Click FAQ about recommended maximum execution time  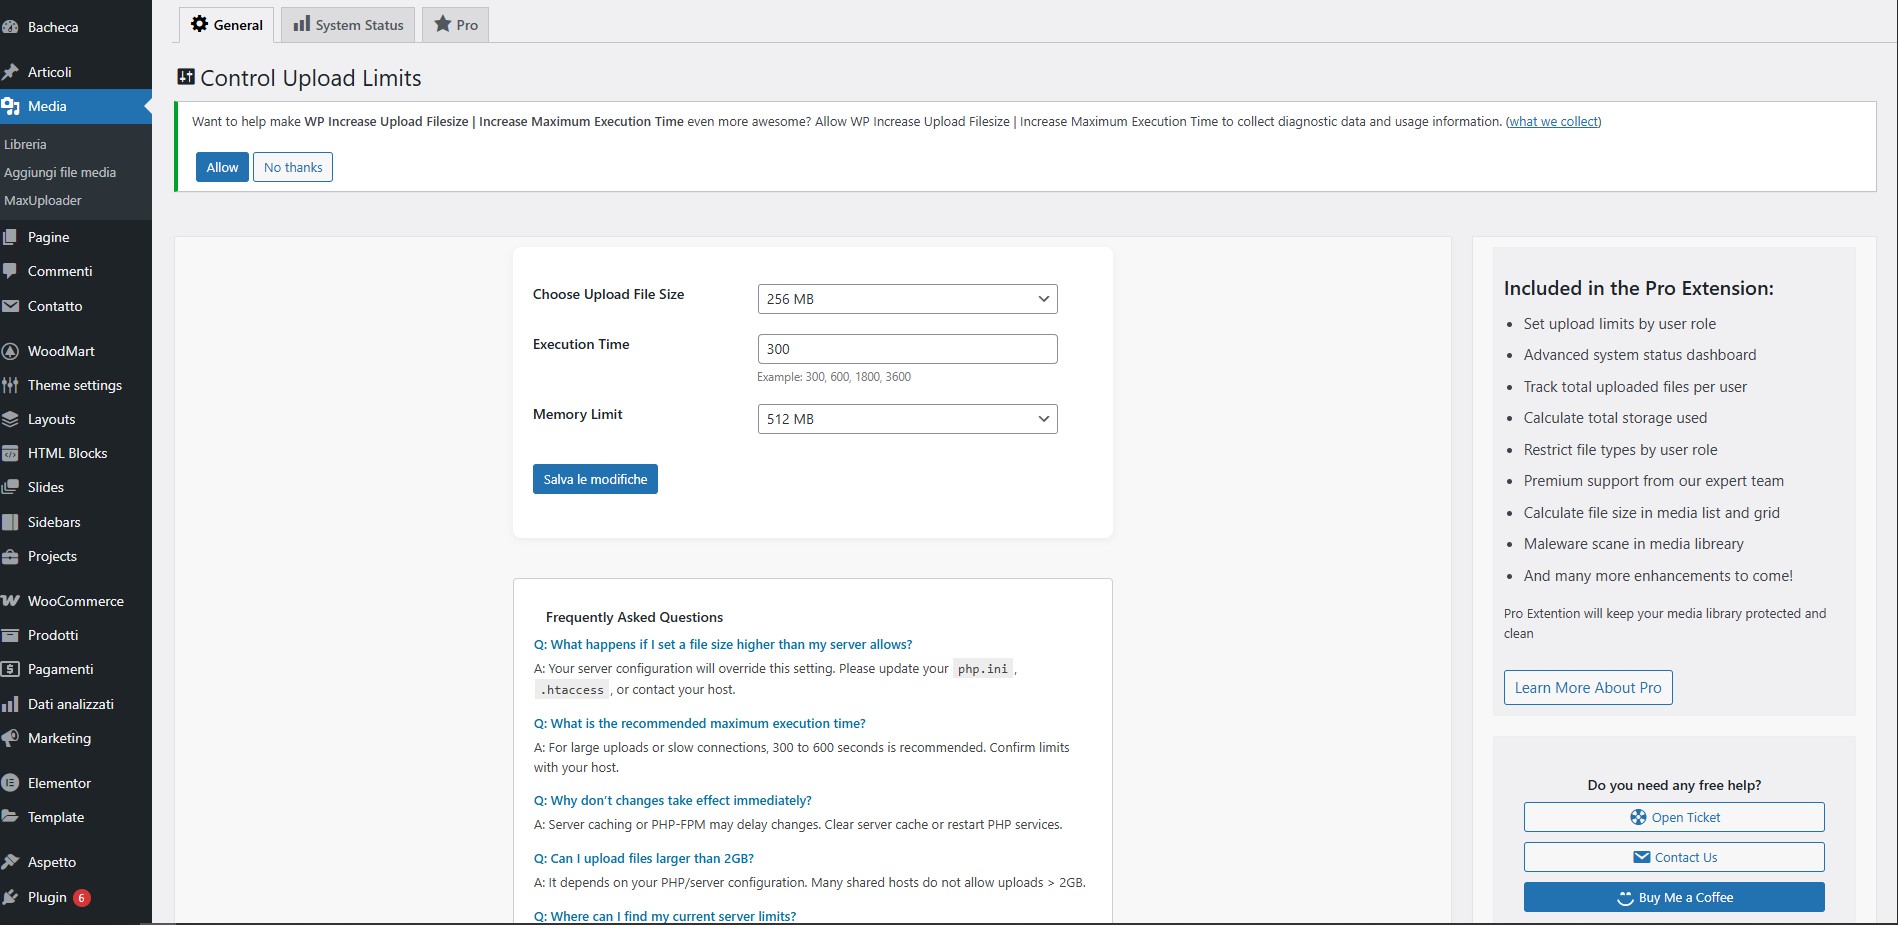coord(700,724)
